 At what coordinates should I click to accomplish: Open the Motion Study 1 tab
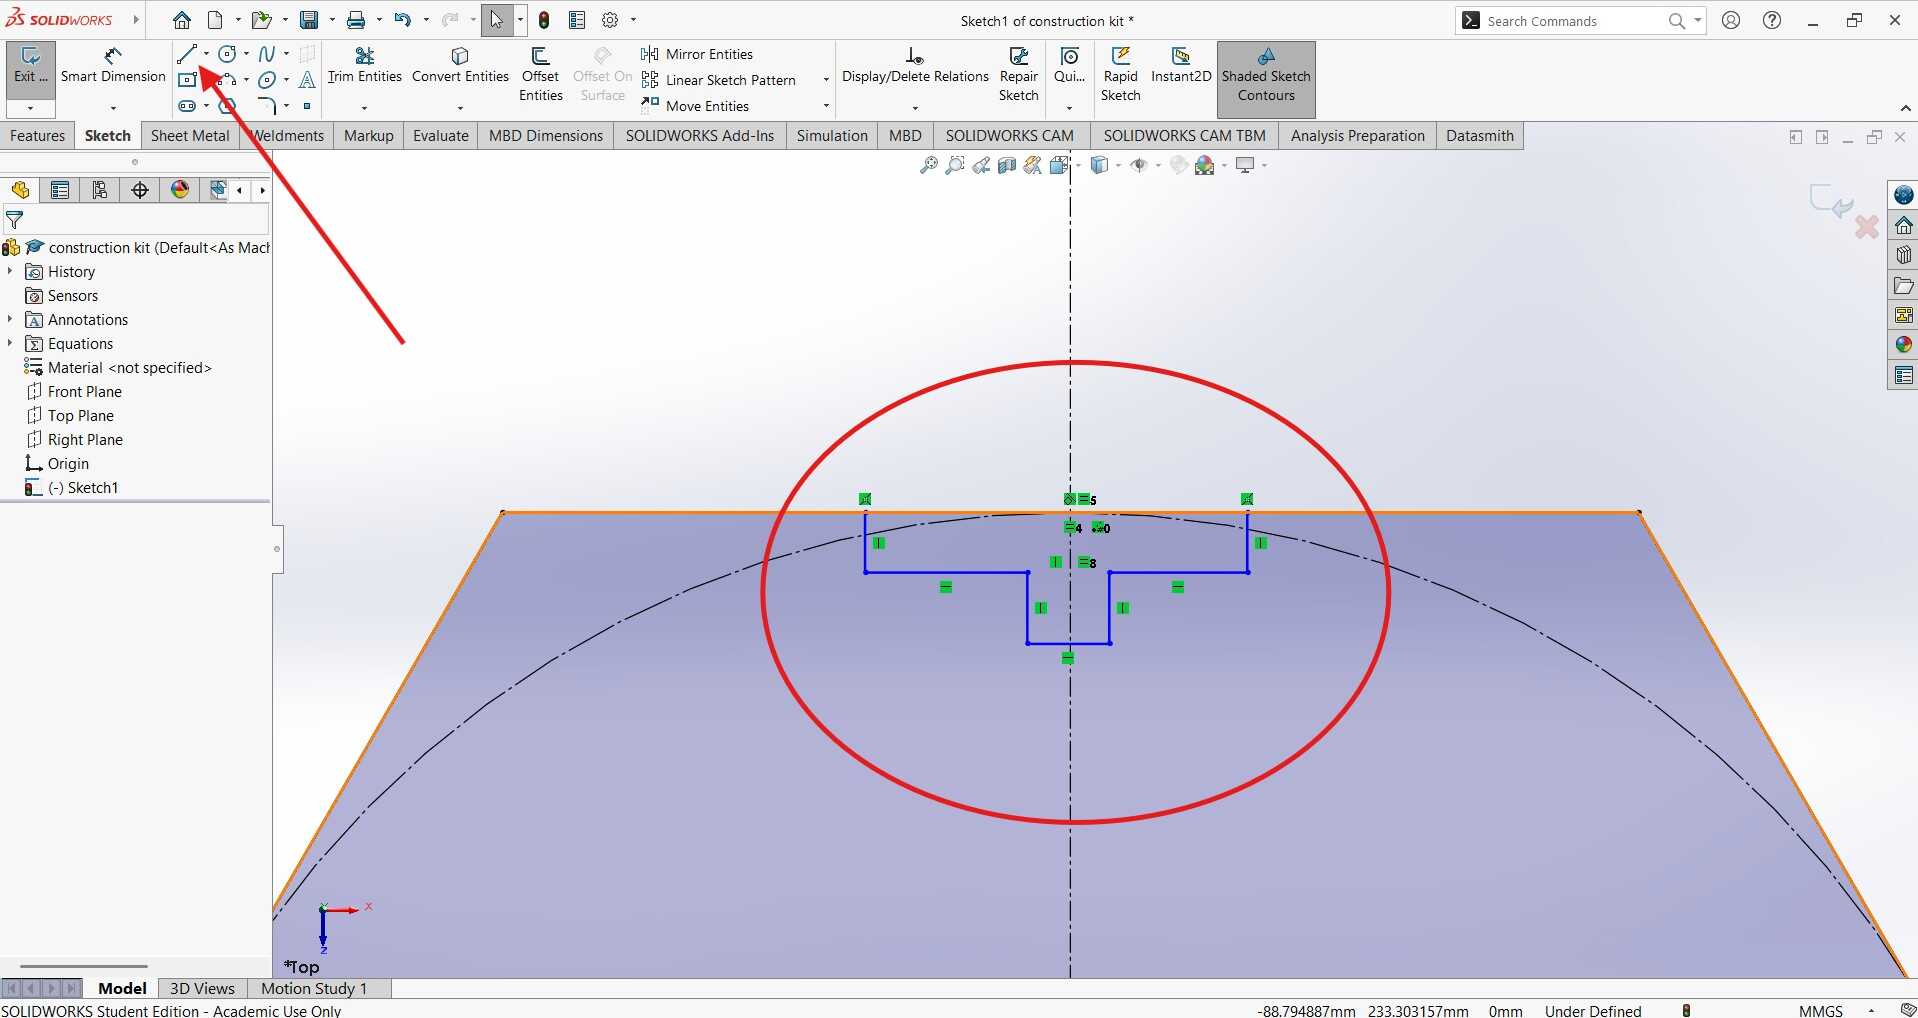coord(314,988)
